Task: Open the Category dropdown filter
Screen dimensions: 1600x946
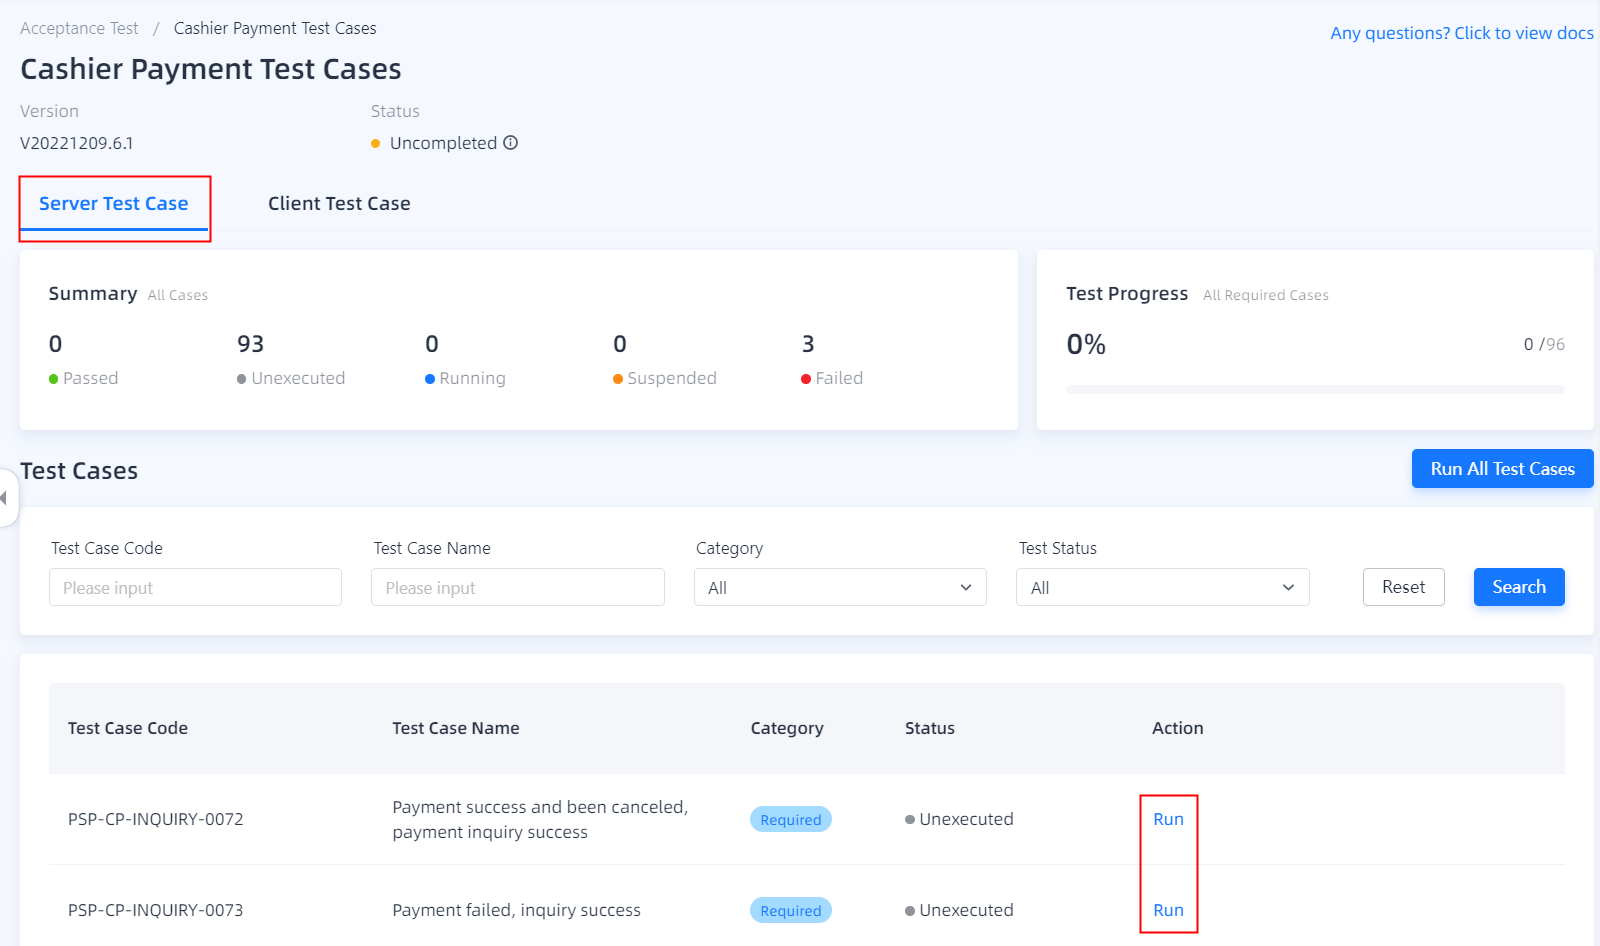Action: click(x=840, y=587)
